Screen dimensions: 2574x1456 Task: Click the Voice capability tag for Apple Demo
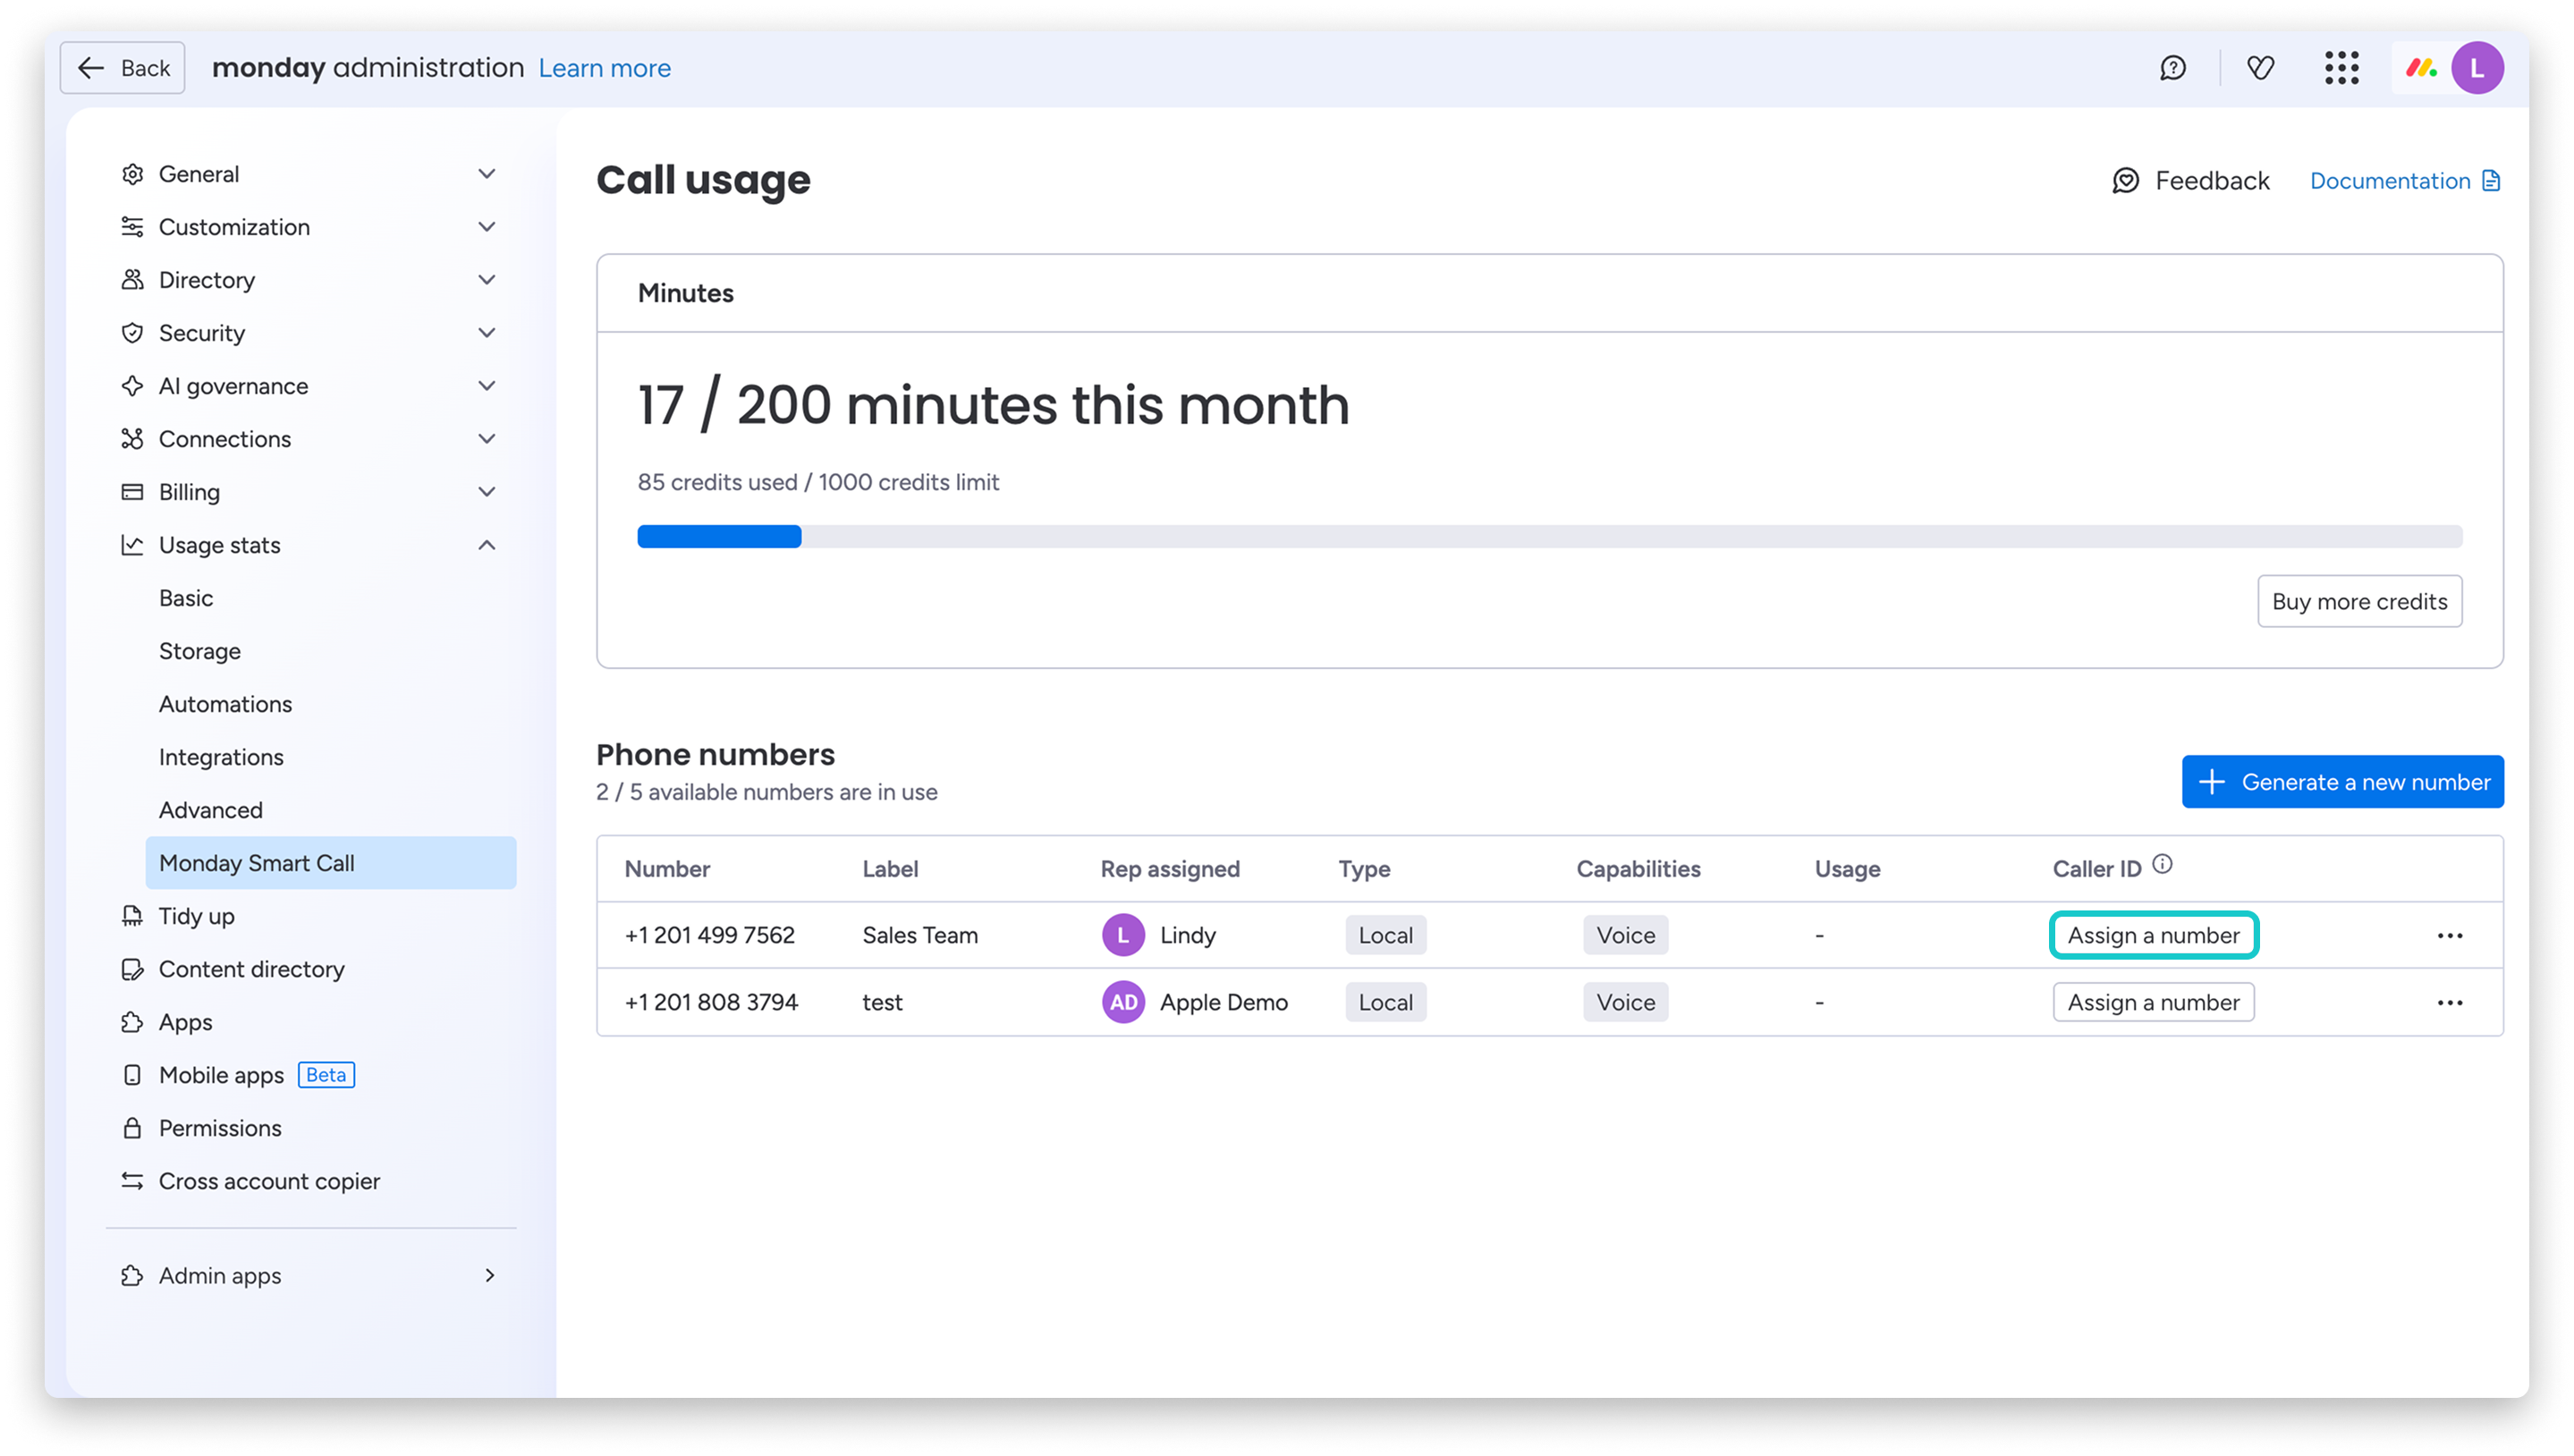1625,1002
